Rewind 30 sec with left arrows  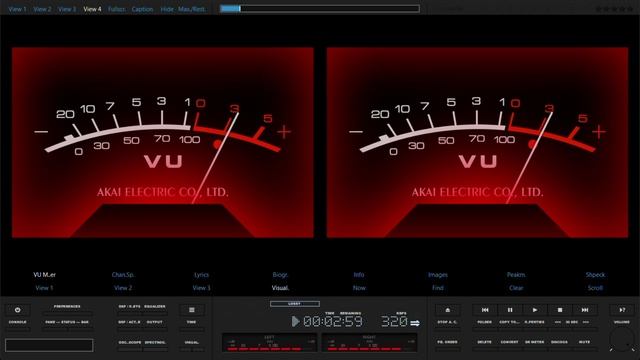(x=558, y=322)
